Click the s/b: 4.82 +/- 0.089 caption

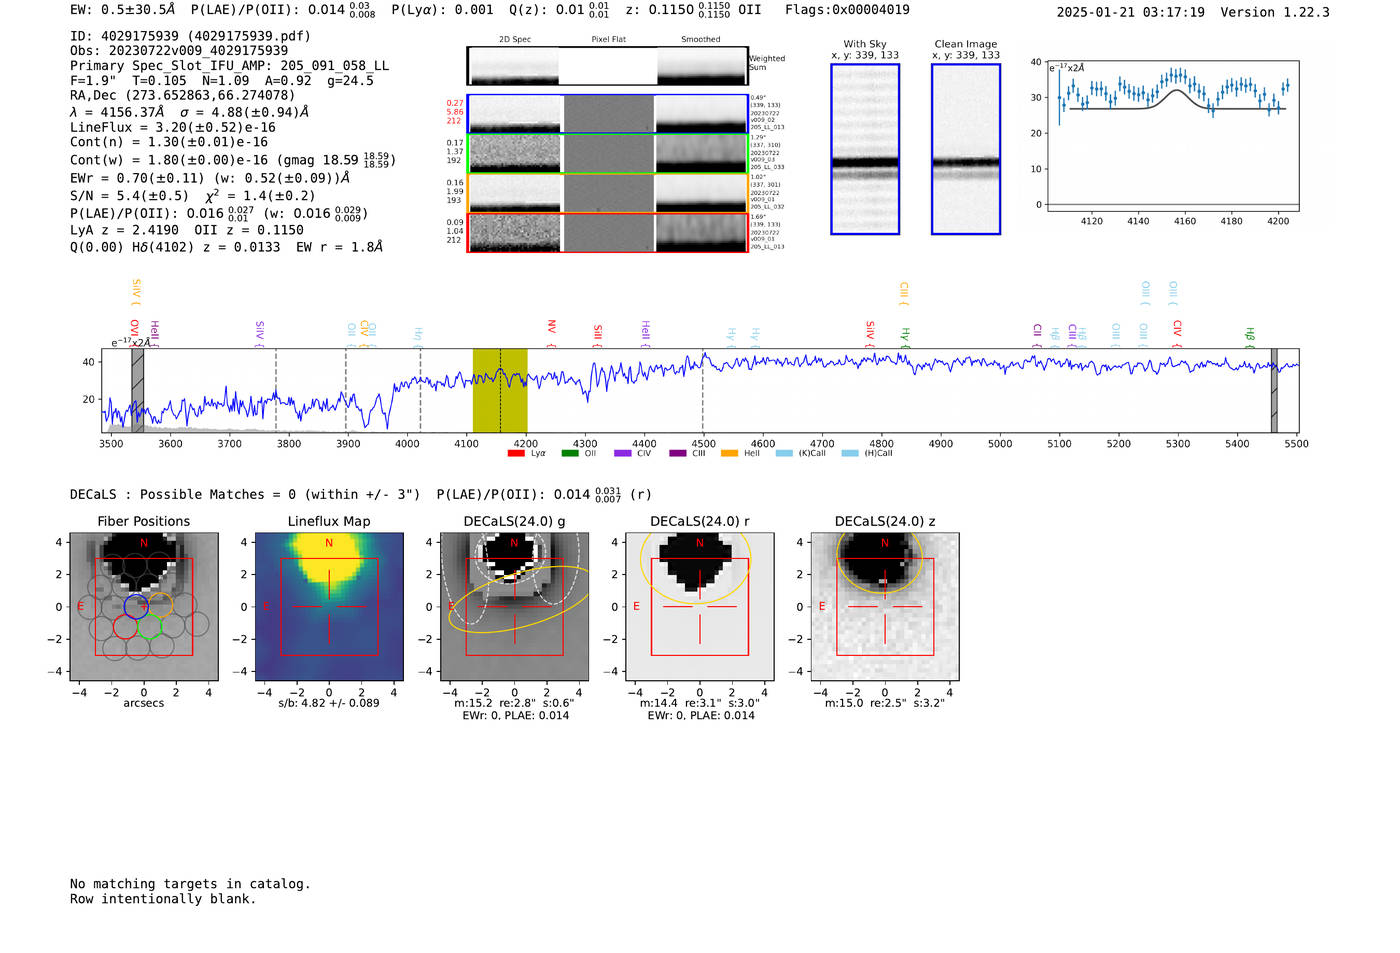click(329, 703)
